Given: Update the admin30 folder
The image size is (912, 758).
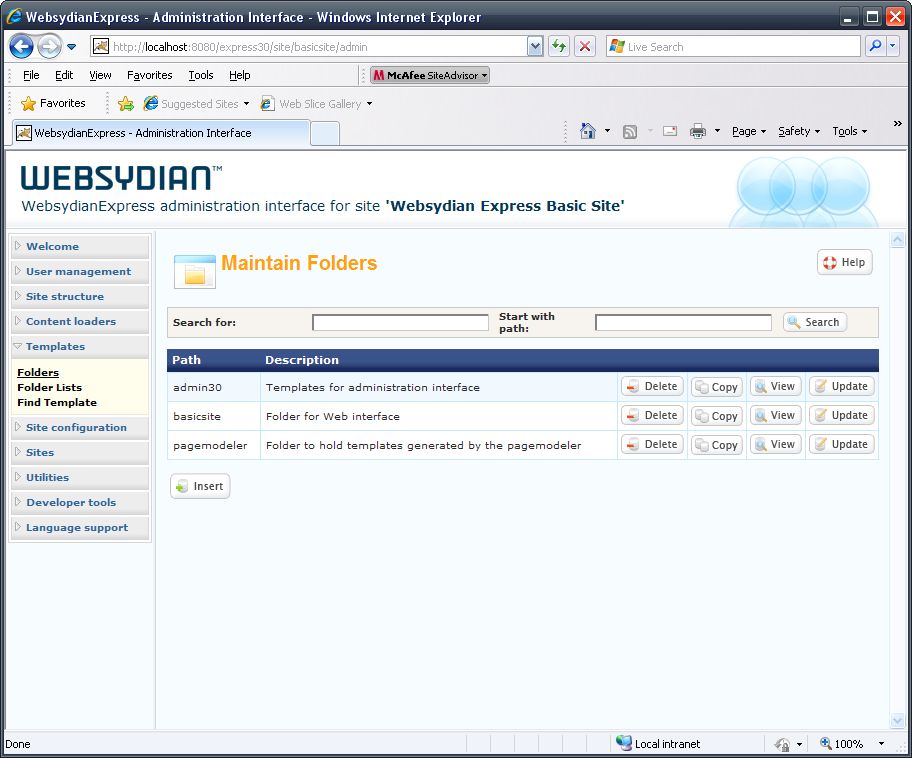Looking at the screenshot, I should coord(842,386).
